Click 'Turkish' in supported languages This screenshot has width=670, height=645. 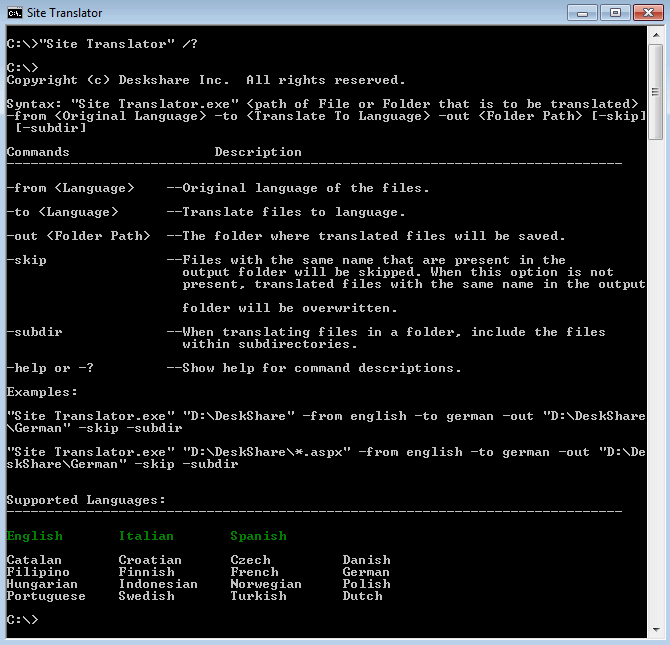(x=259, y=596)
